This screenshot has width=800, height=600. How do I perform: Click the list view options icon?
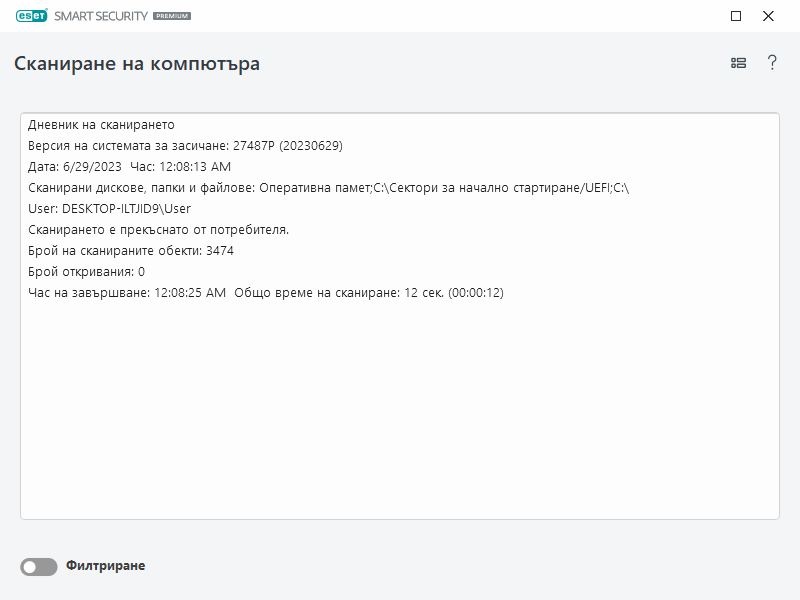point(738,63)
